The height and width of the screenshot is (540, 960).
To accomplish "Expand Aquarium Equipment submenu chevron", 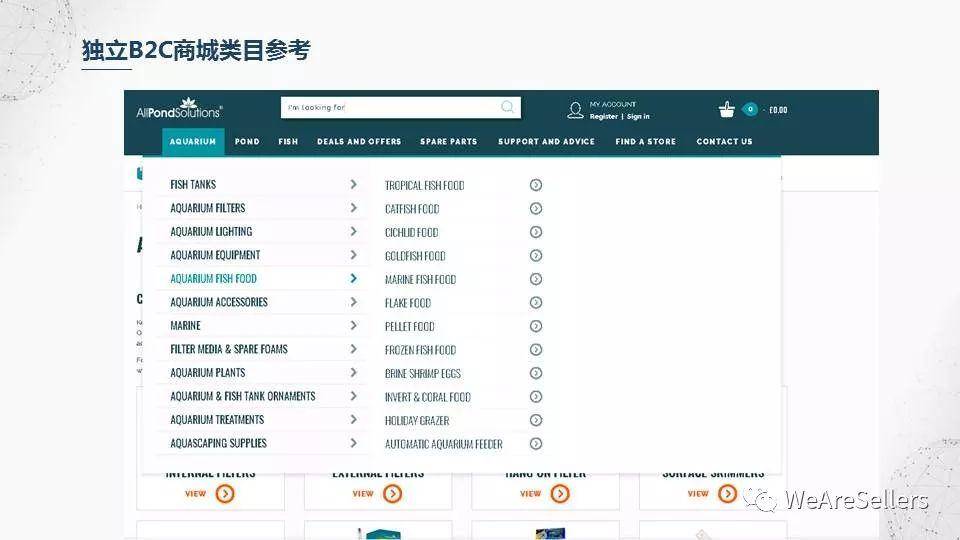I will coord(353,255).
